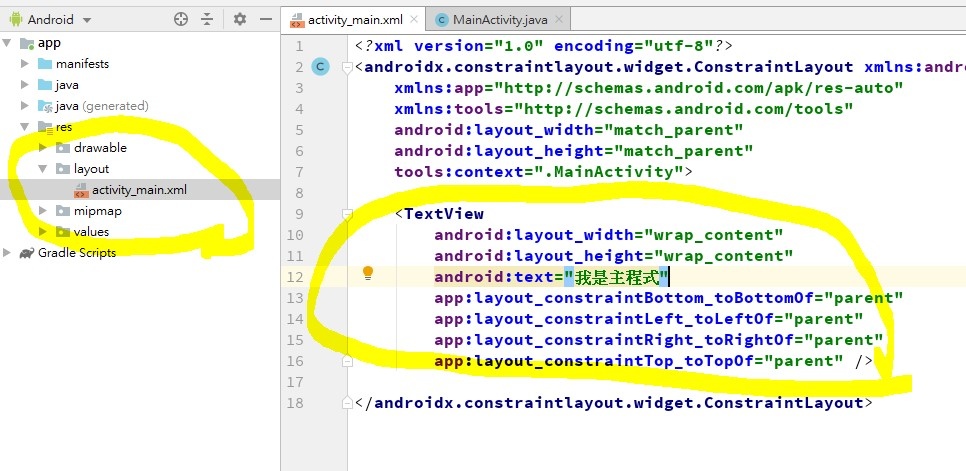Click layout_height="wrap_content" on line 11

pos(614,256)
